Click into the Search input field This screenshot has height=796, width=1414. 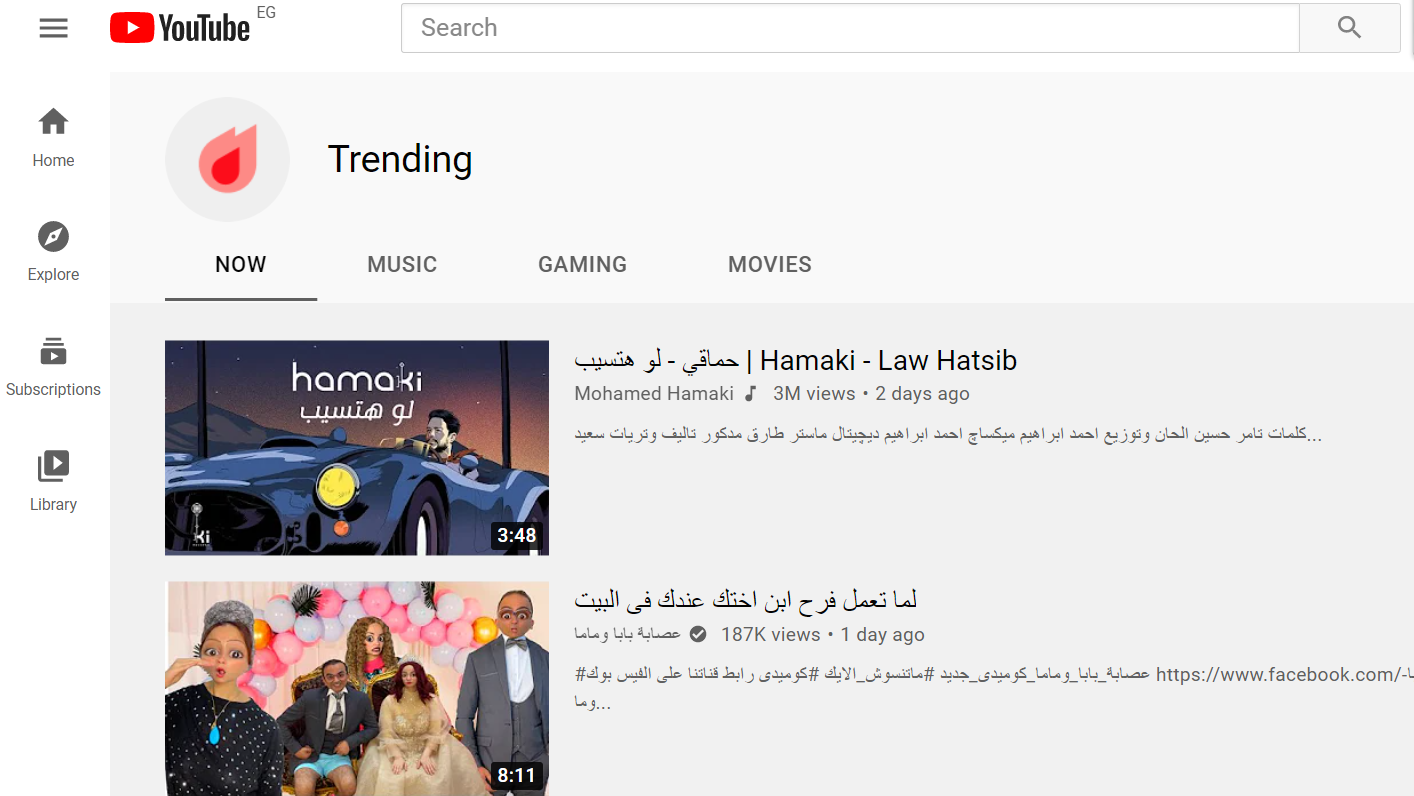(849, 28)
